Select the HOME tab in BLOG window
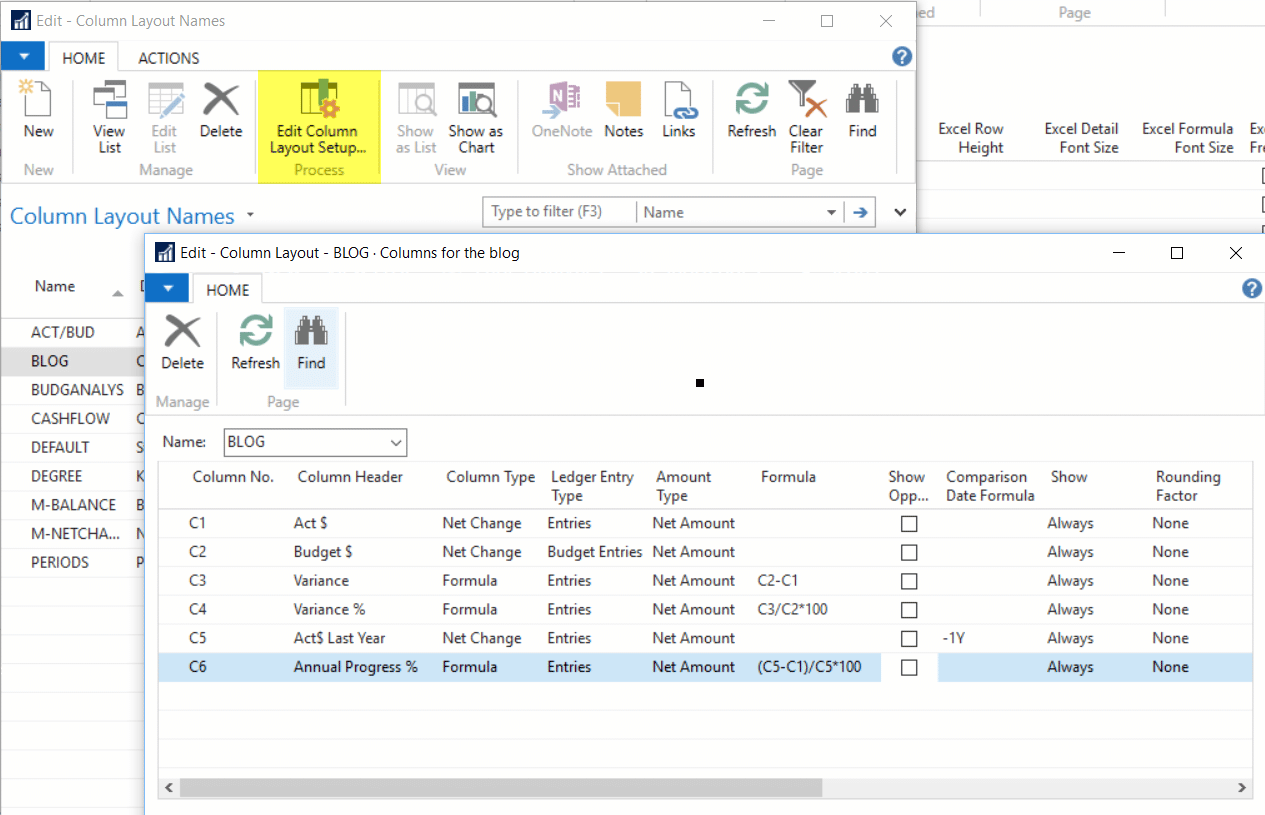Viewport: 1265px width, 815px height. 227,289
